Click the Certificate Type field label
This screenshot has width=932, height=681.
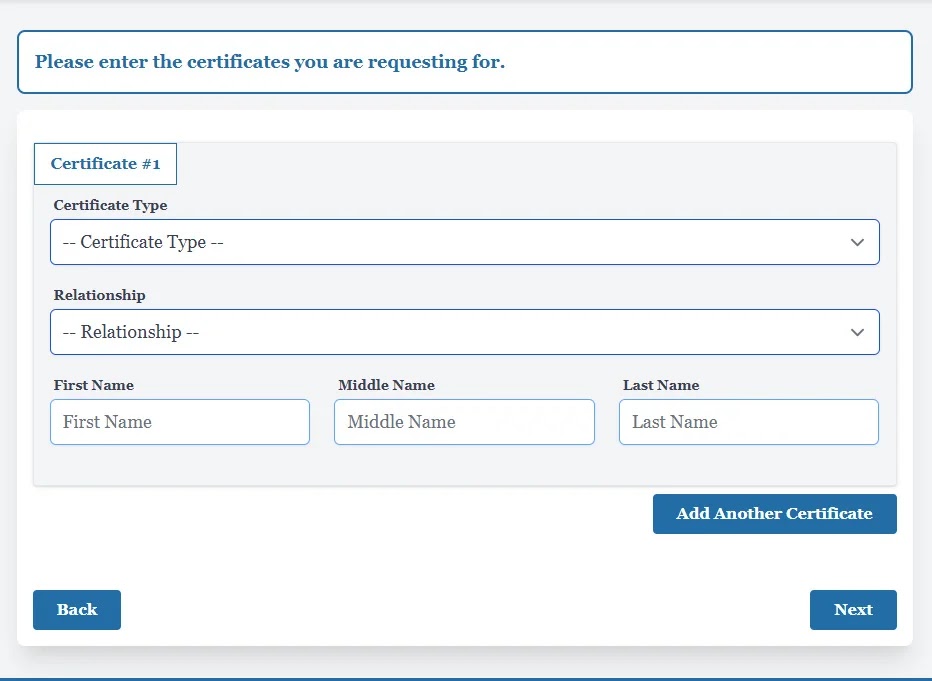[111, 205]
